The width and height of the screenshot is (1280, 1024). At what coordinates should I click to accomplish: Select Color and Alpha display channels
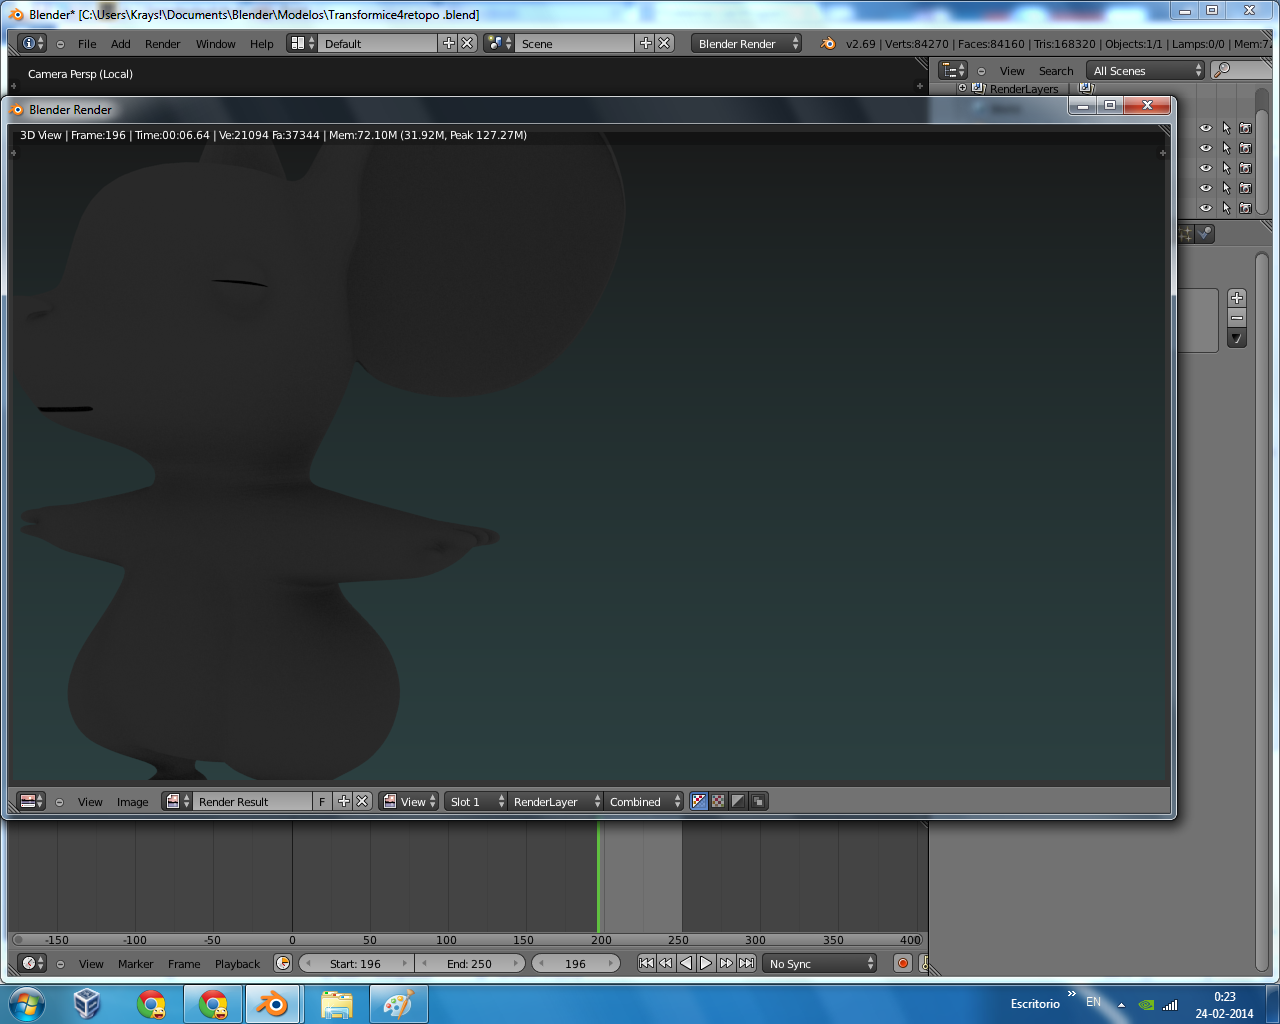coord(699,801)
